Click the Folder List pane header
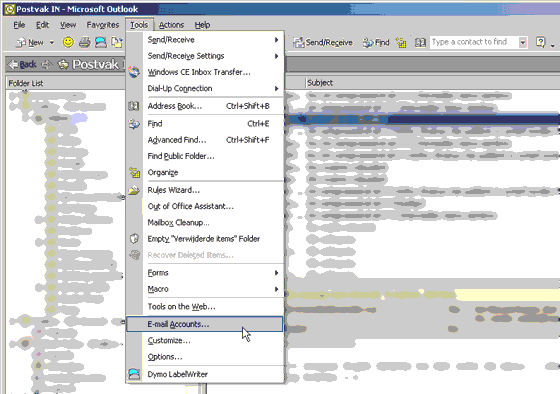560x394 pixels. pyautogui.click(x=66, y=83)
